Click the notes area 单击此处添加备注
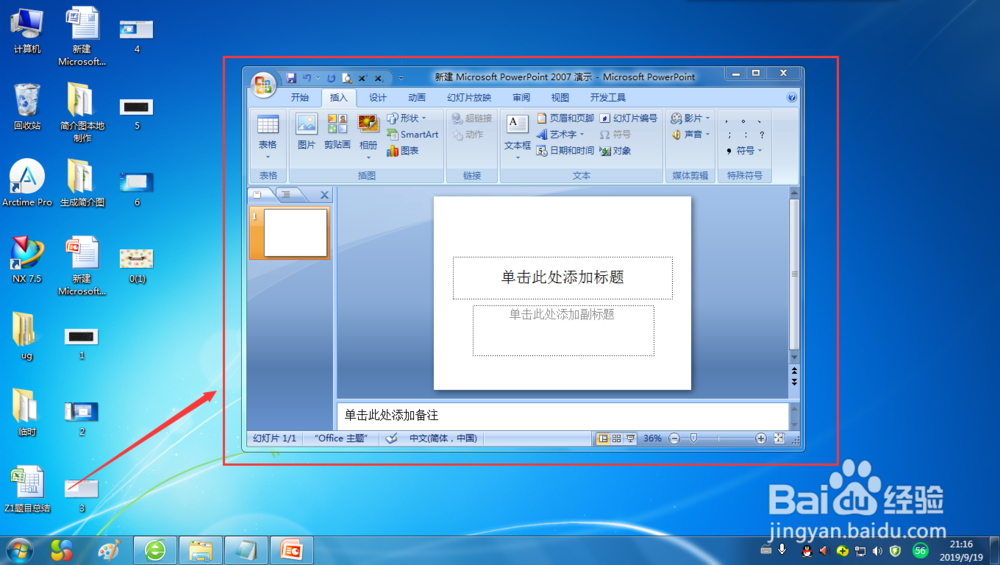 click(x=562, y=416)
